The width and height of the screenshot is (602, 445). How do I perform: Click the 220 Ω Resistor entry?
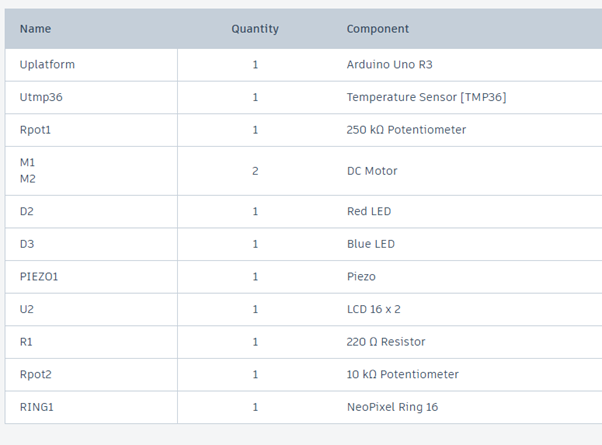[x=386, y=342]
